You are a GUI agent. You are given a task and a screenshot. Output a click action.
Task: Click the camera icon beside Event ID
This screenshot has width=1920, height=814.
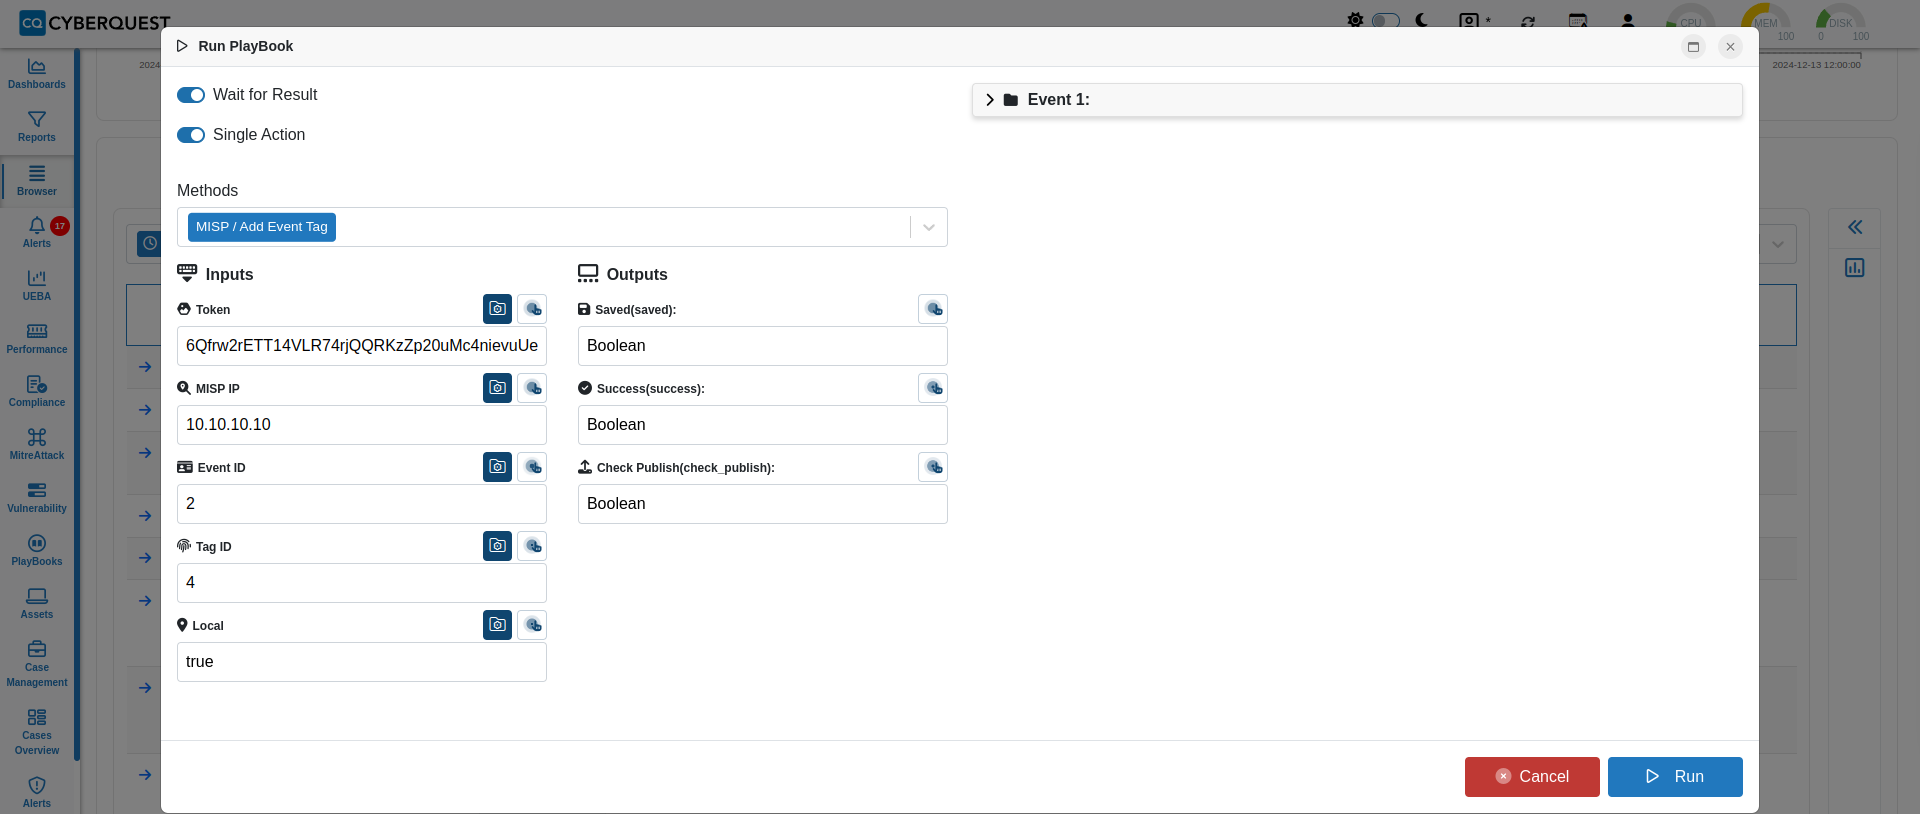click(x=497, y=467)
